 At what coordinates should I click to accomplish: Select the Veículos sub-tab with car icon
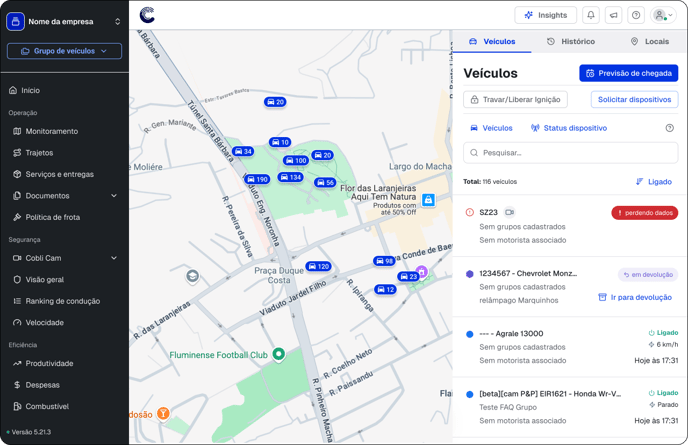[x=491, y=128]
